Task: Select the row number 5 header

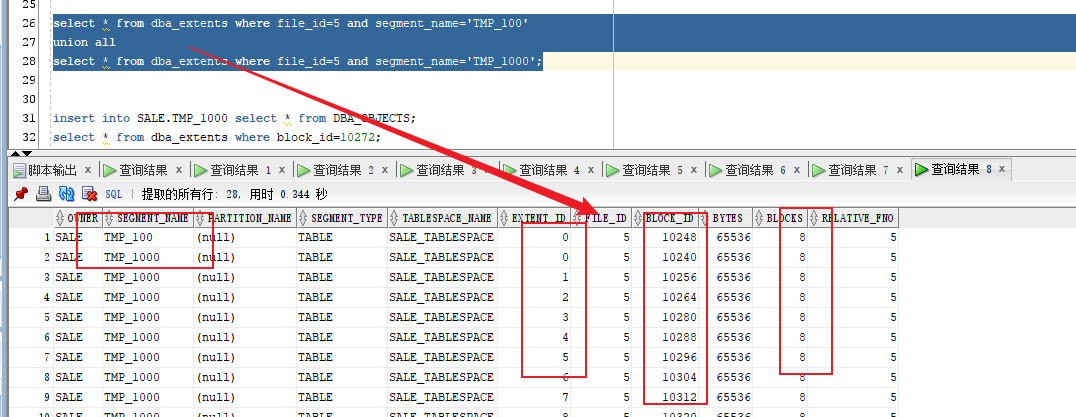Action: 31,317
